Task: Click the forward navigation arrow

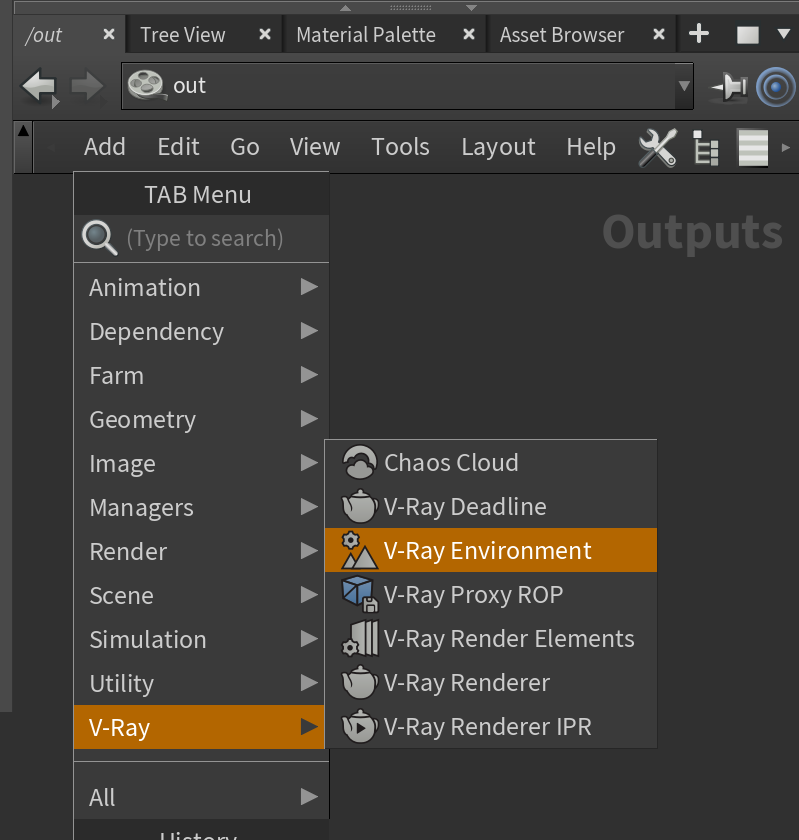Action: click(87, 86)
